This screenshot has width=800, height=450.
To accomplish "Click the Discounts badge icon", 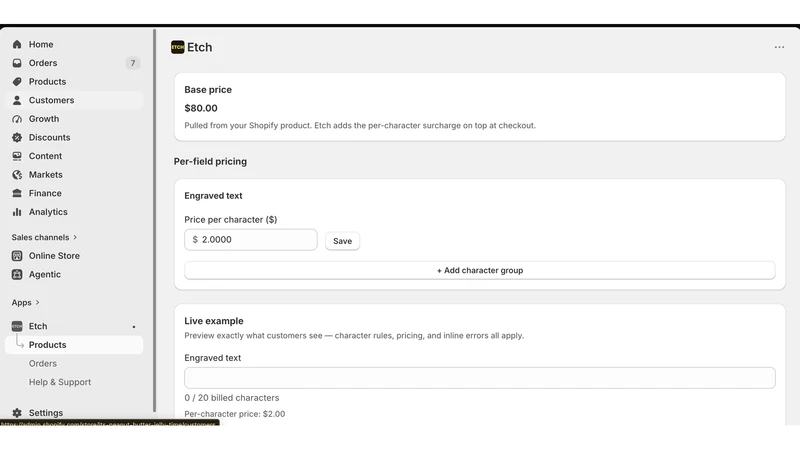I will click(x=17, y=137).
